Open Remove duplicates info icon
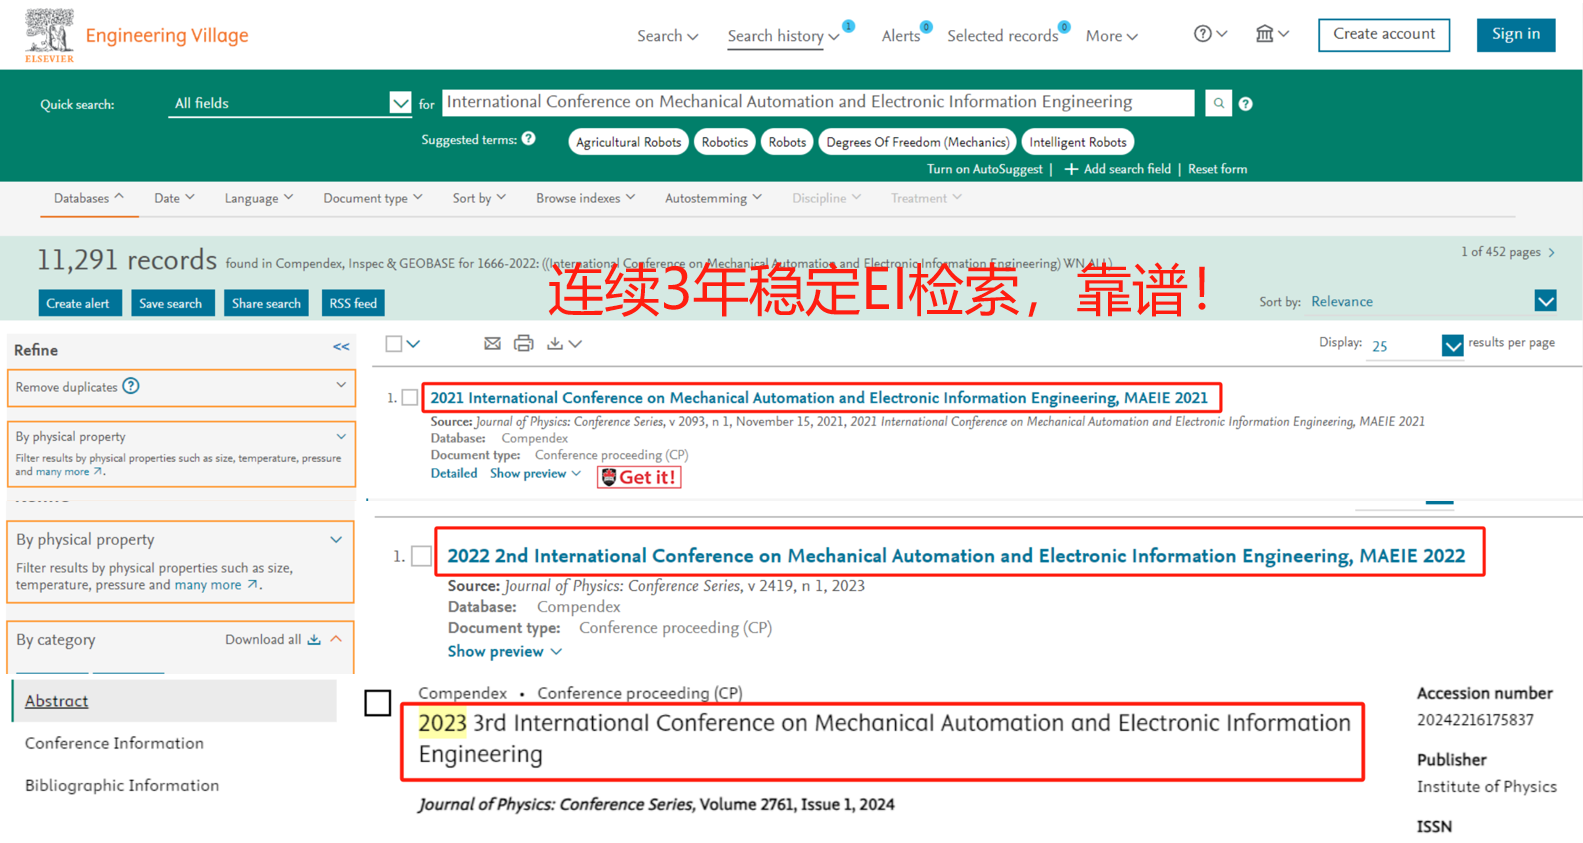Image resolution: width=1583 pixels, height=843 pixels. 131,386
